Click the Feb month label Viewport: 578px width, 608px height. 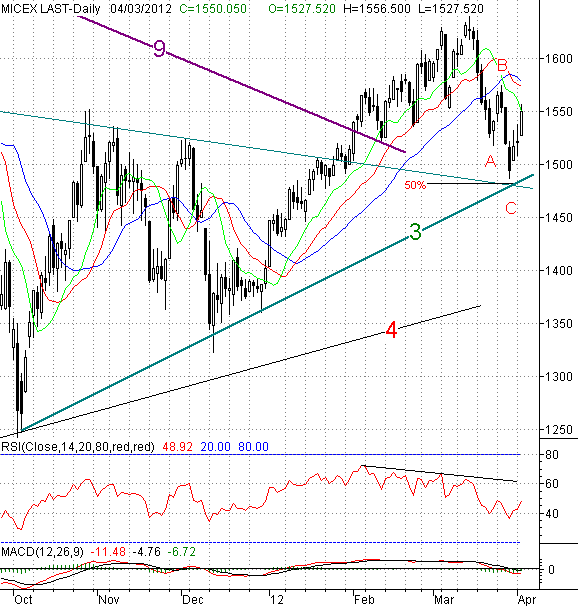coord(364,599)
